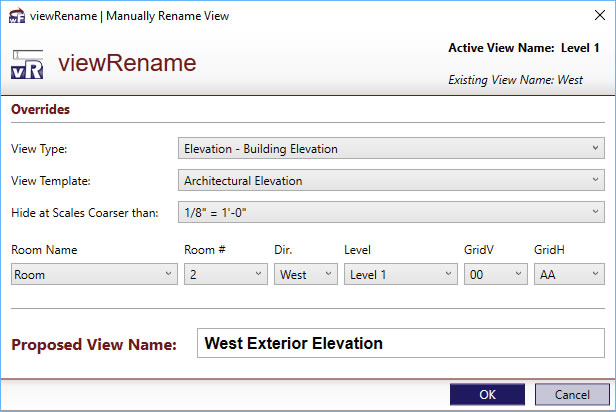Open Hide at Scales Coarser than dropdown
Viewport: 616px width, 412px height.
(x=391, y=212)
